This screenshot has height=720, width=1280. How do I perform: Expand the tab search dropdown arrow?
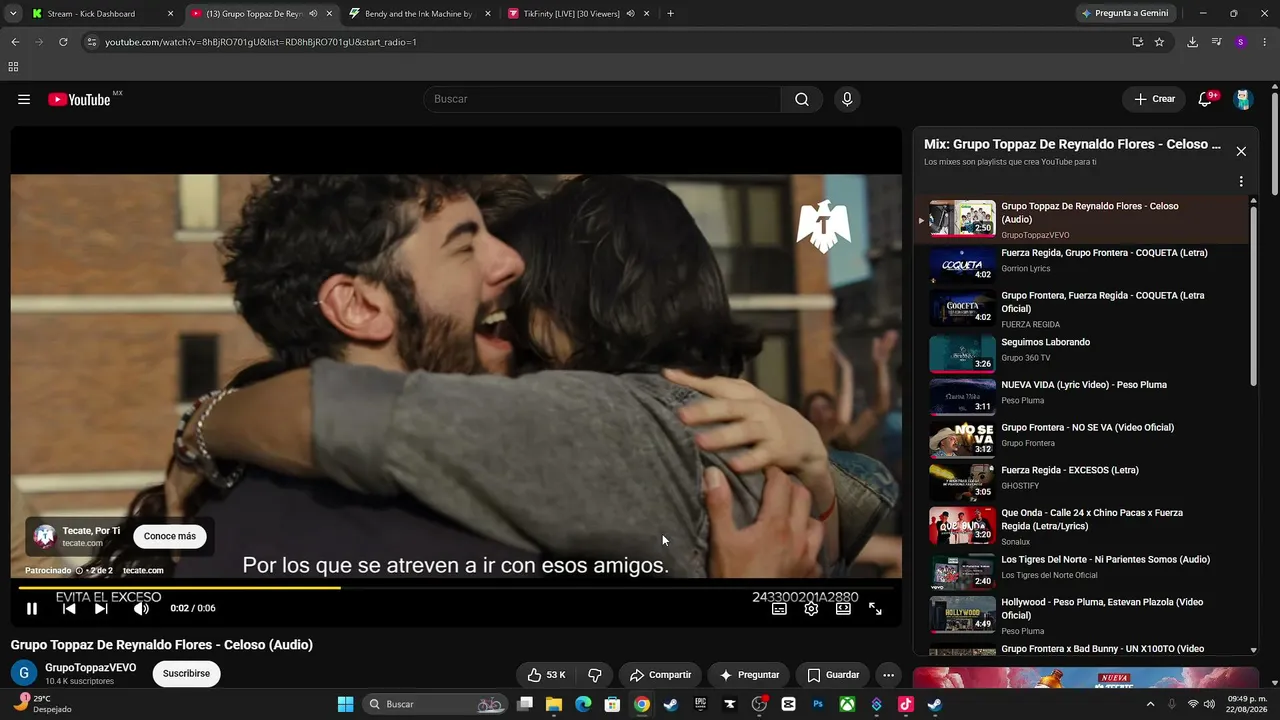point(13,14)
